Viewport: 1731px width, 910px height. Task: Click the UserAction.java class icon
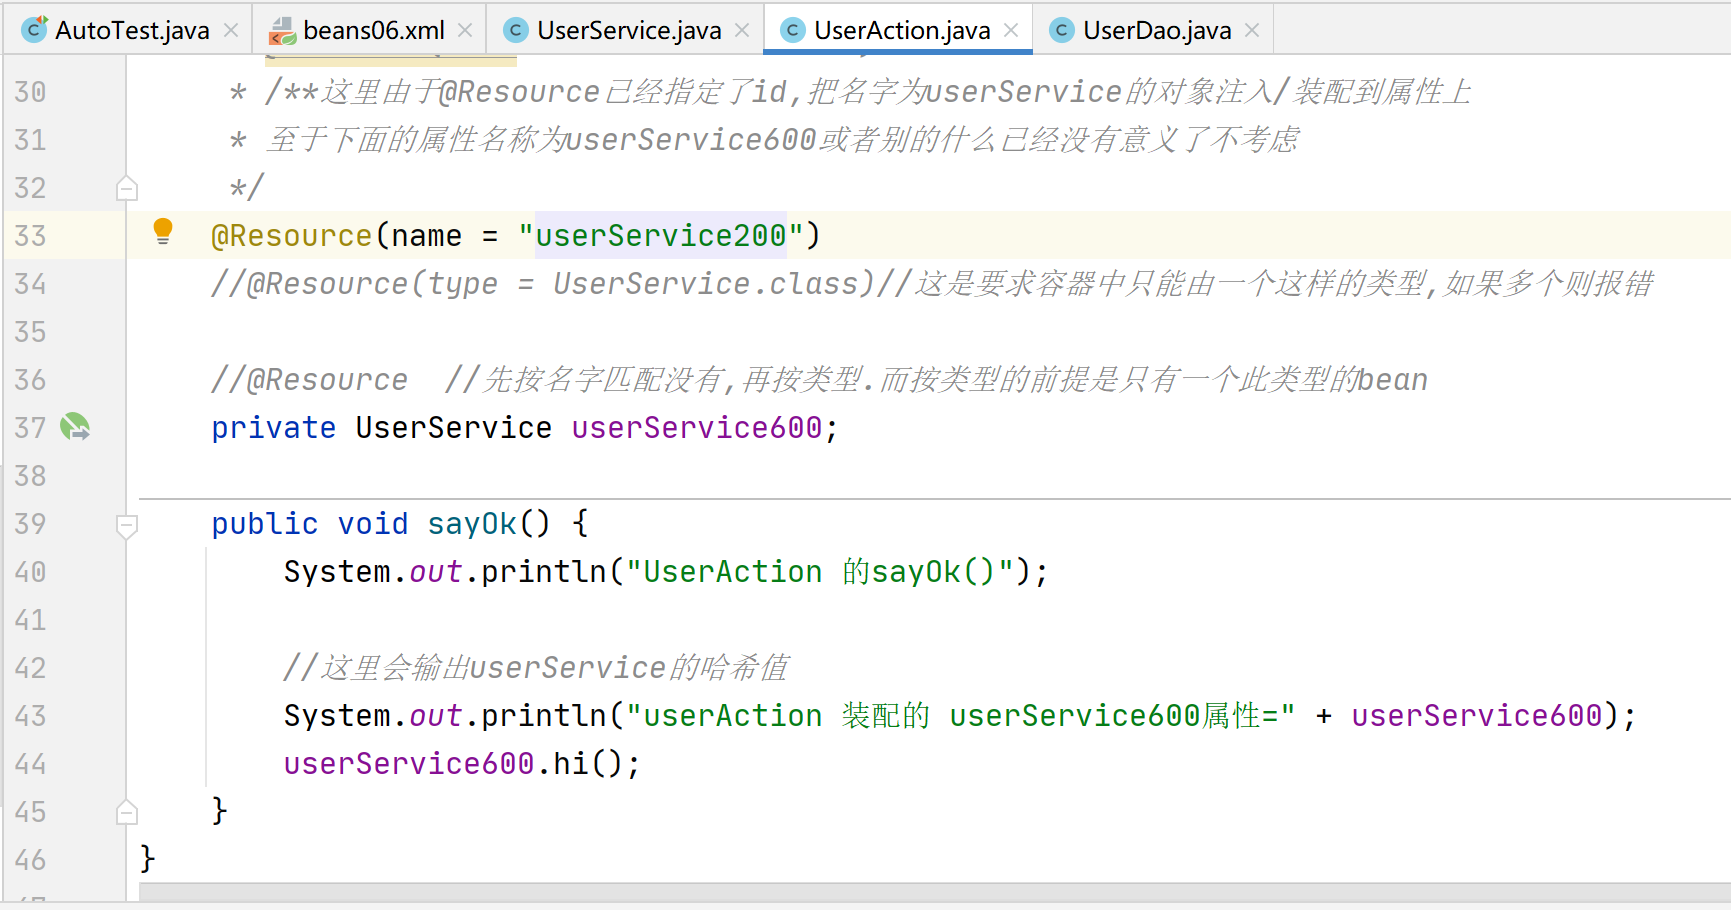[792, 30]
